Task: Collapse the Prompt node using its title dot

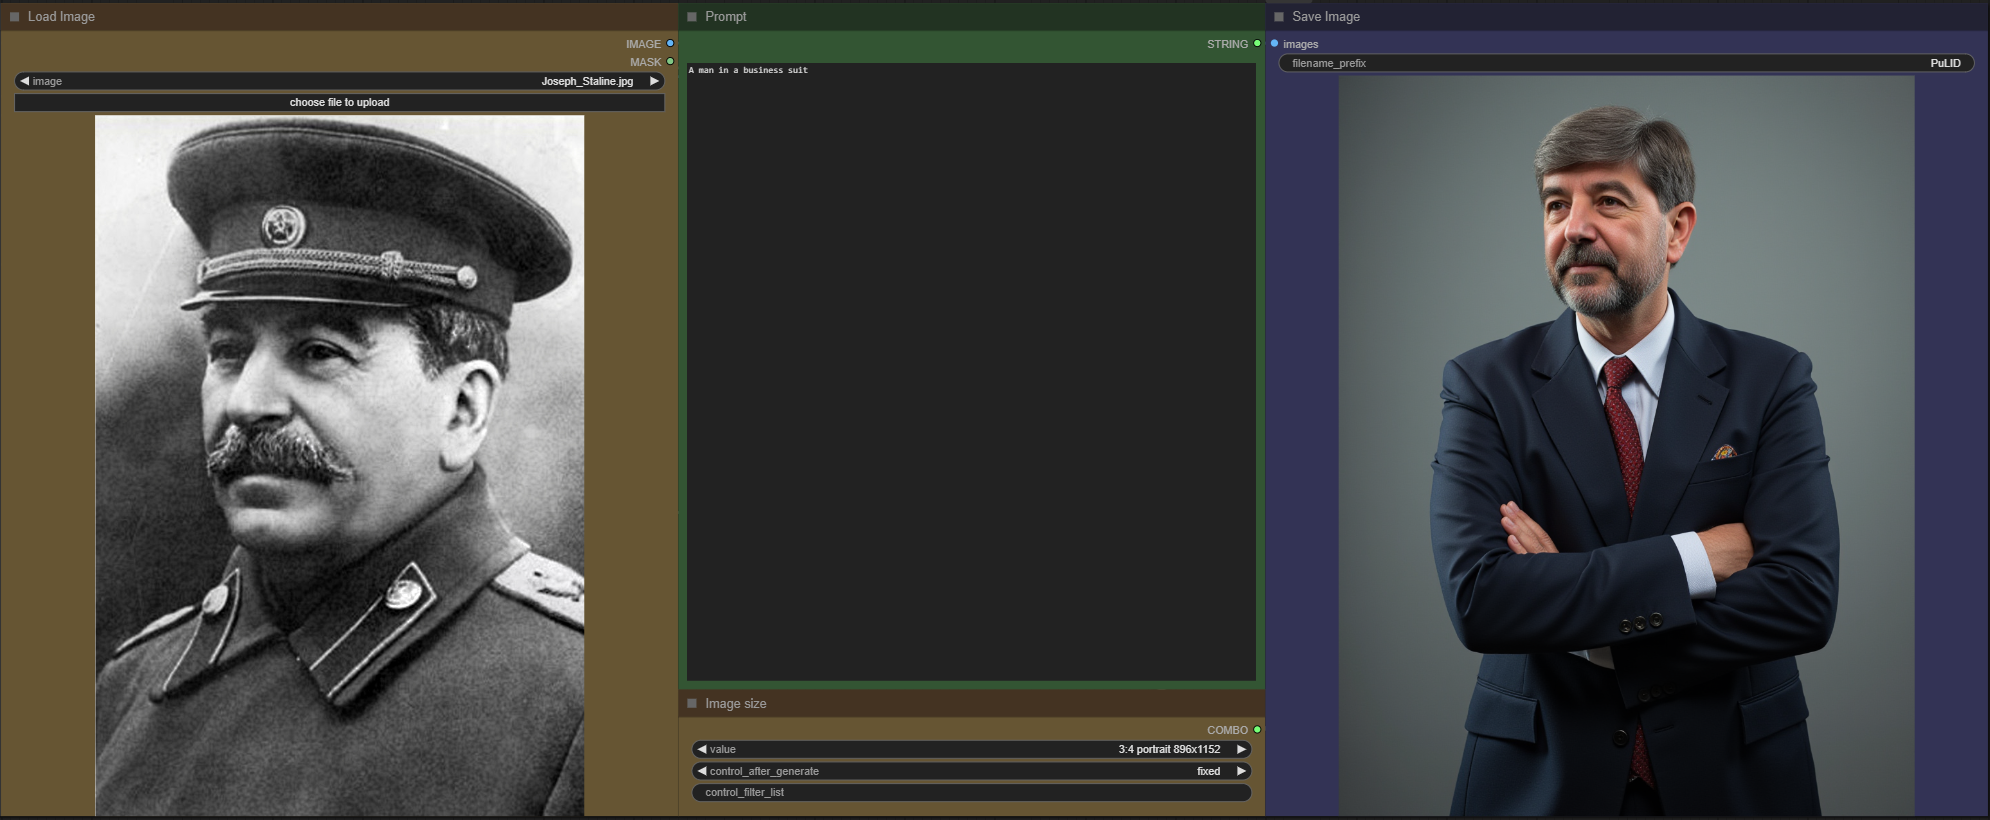Action: click(692, 17)
